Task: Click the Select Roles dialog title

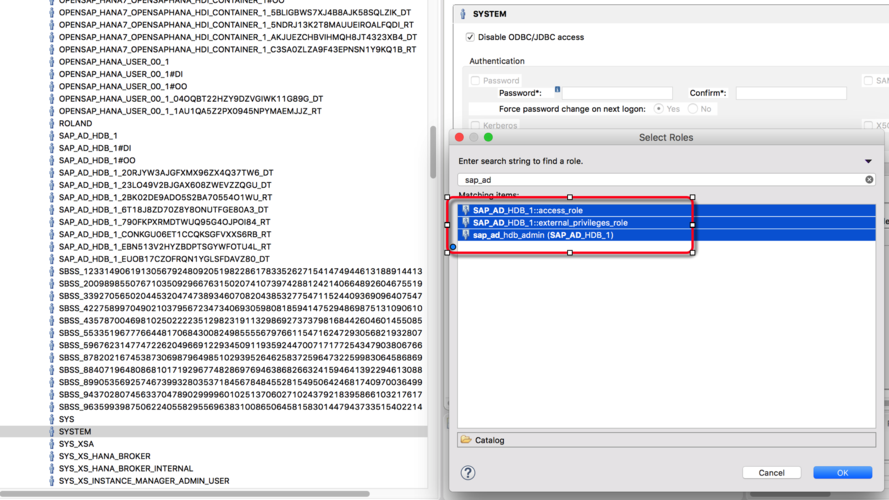Action: (666, 137)
